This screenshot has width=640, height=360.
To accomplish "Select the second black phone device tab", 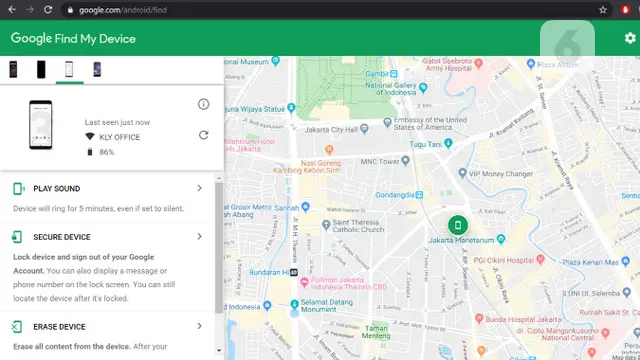I will (x=41, y=69).
